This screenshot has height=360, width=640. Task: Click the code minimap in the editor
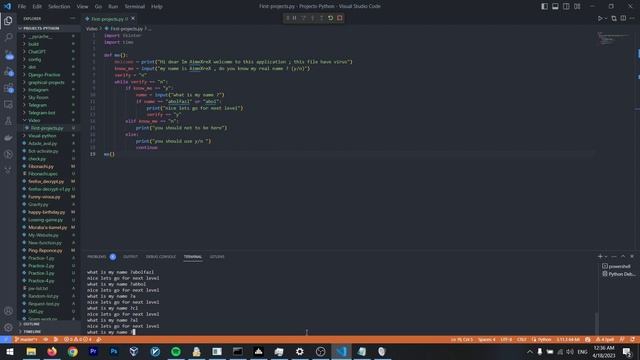[613, 39]
